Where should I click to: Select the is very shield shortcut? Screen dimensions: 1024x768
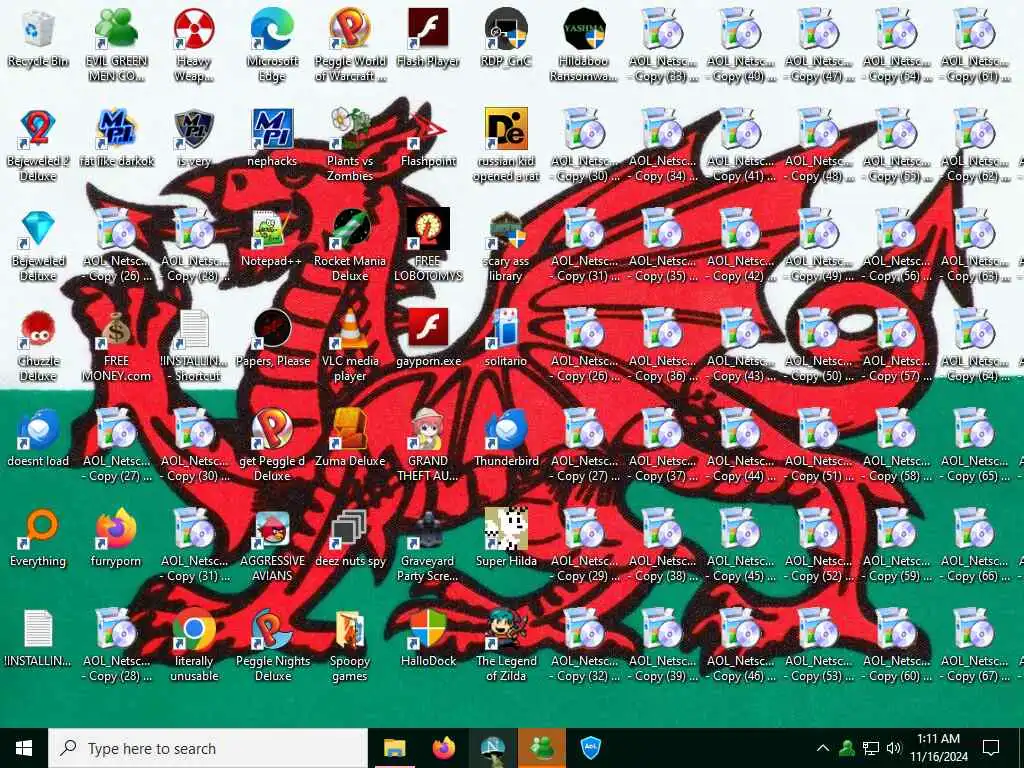click(194, 129)
